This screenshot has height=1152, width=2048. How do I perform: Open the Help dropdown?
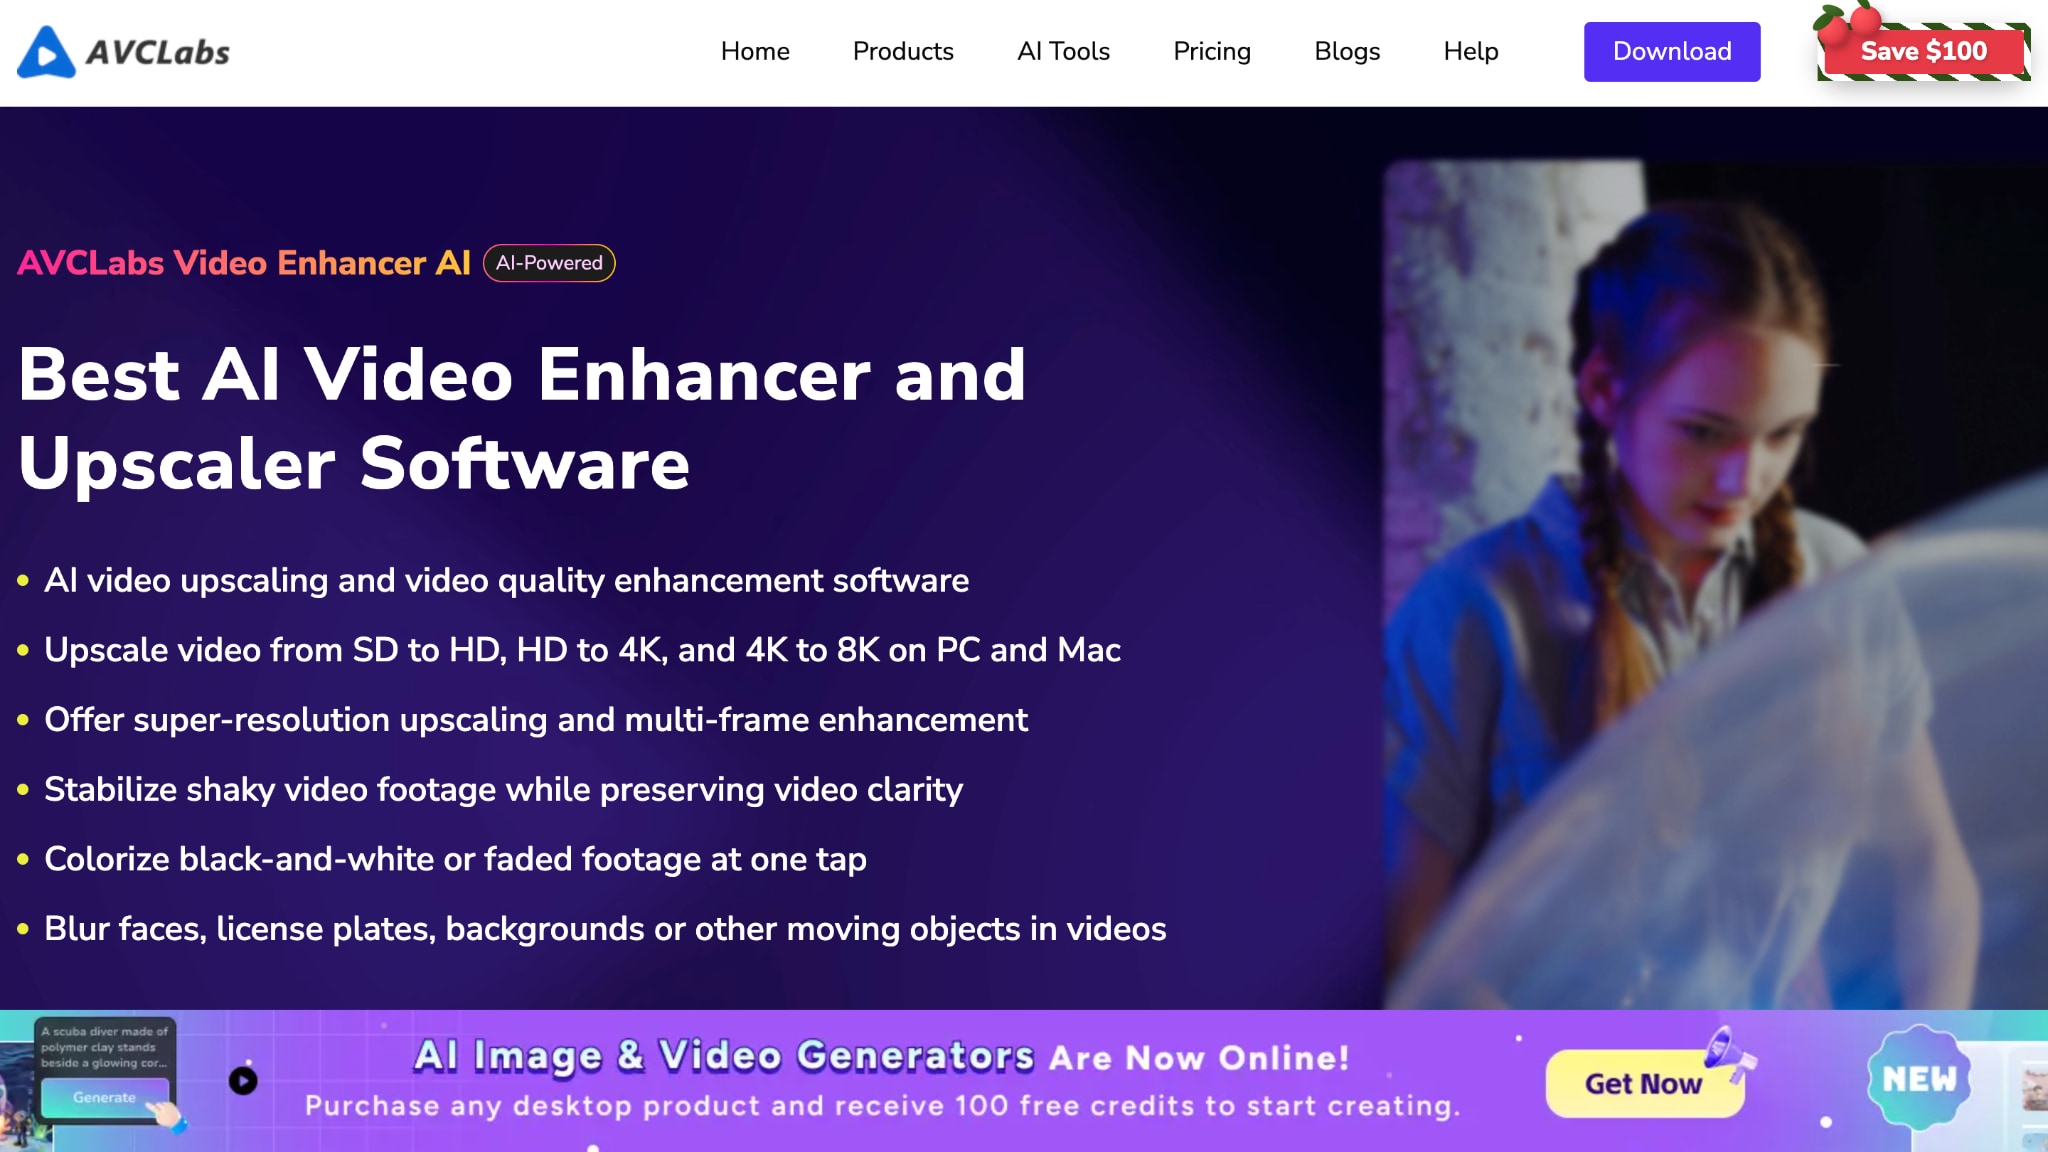pyautogui.click(x=1470, y=52)
